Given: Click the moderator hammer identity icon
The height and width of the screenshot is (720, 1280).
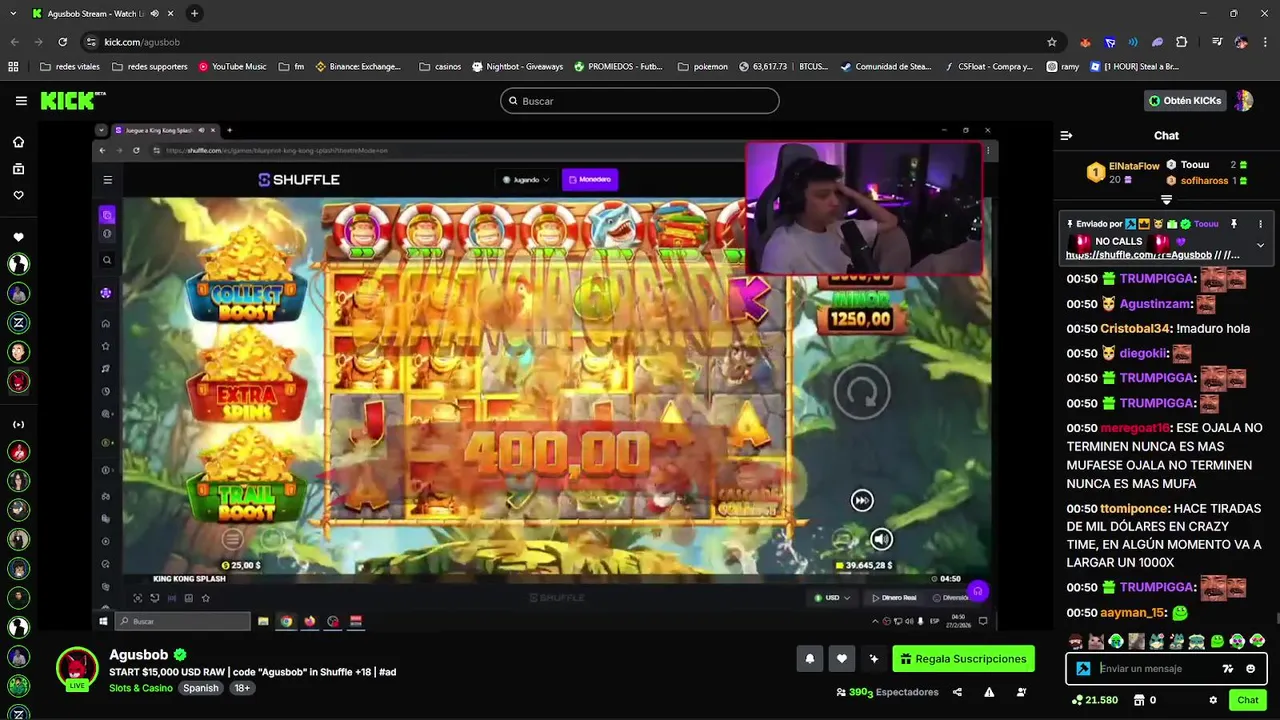Looking at the screenshot, I should [x=1083, y=669].
